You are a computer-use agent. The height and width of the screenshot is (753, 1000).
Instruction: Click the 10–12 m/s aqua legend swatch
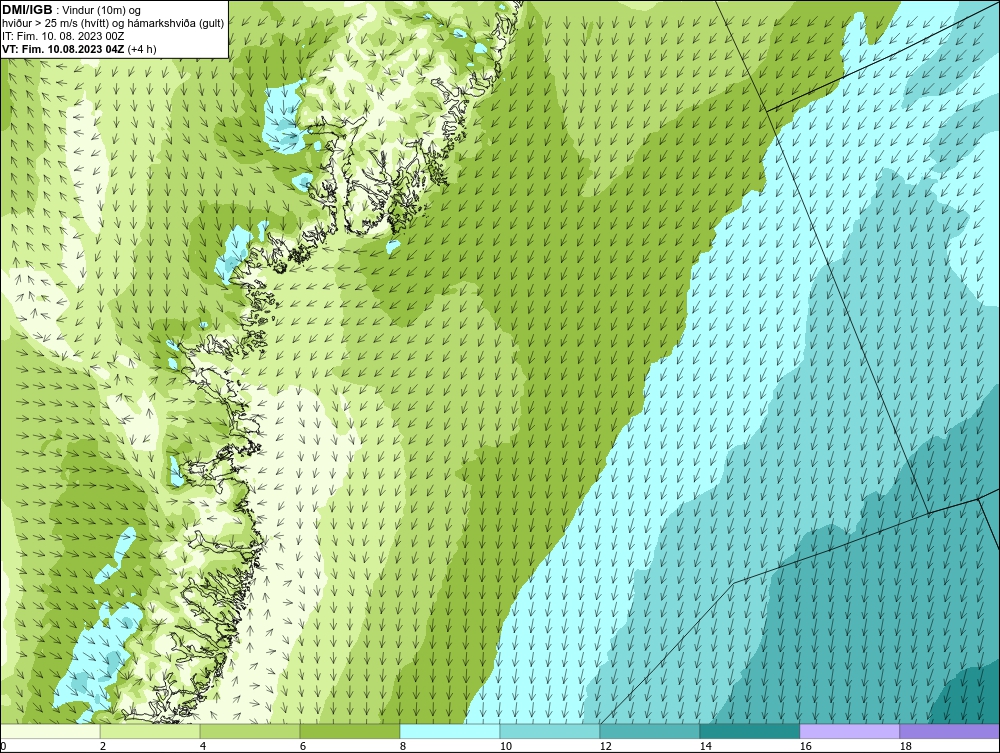[550, 731]
